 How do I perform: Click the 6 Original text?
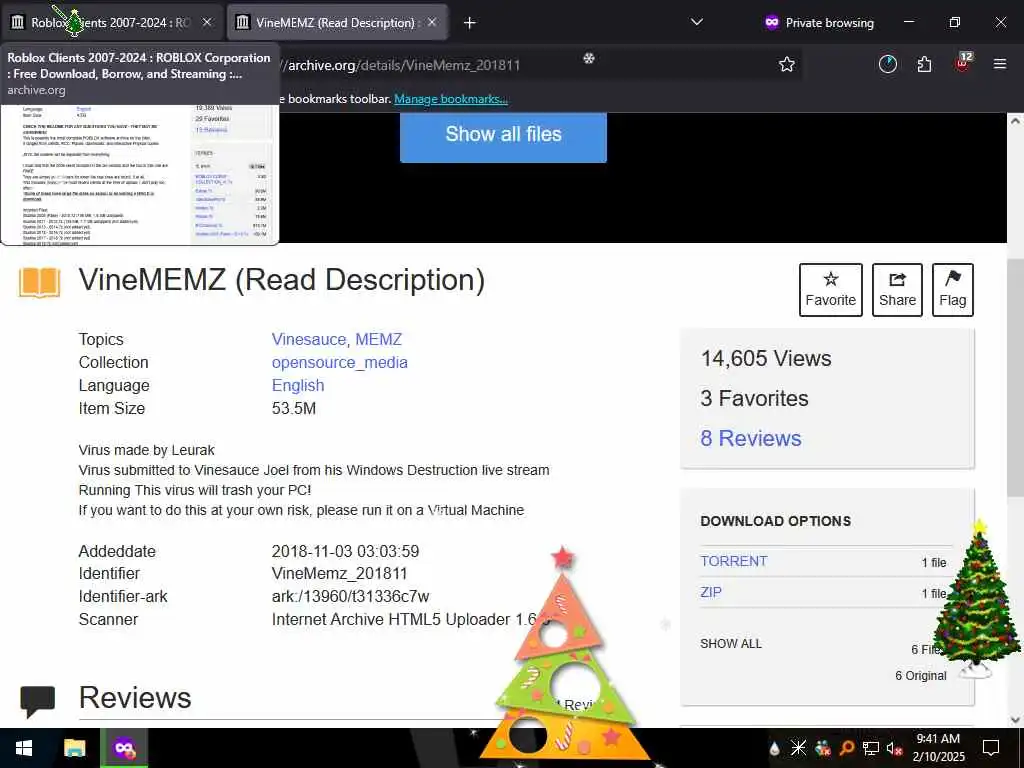(x=920, y=676)
